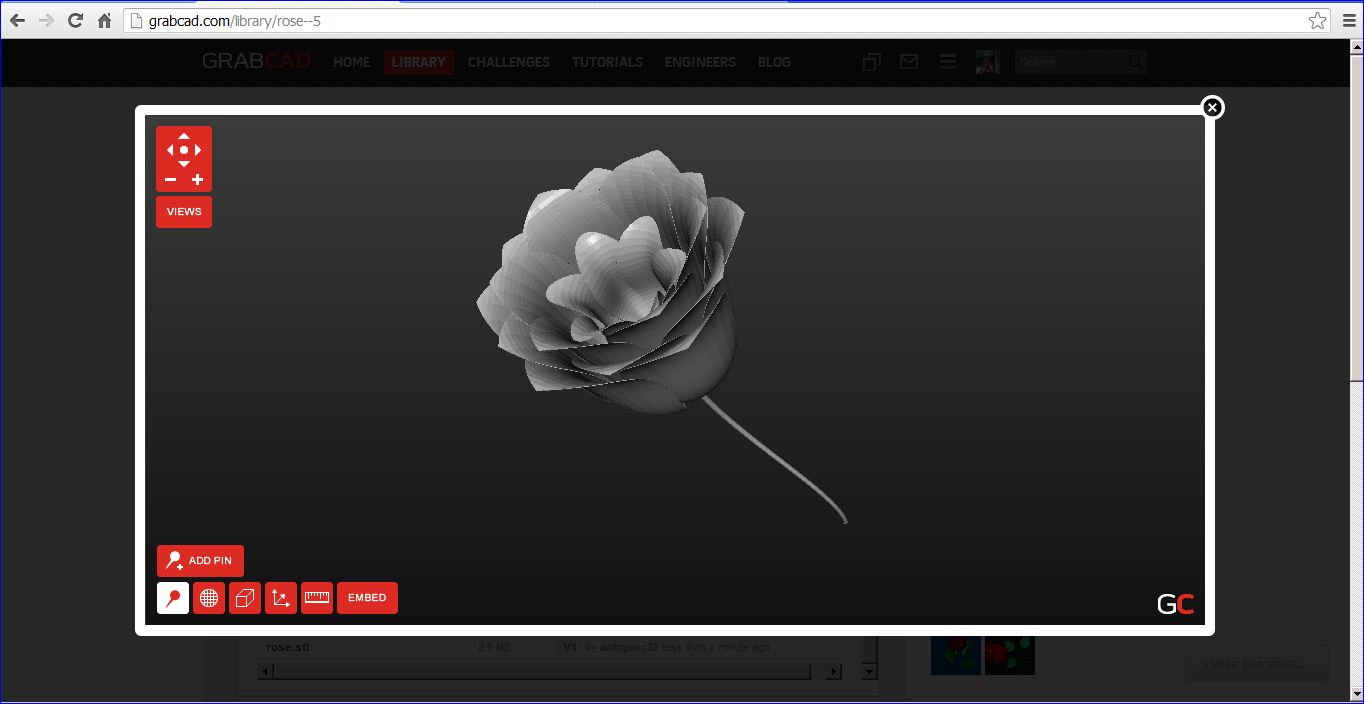The image size is (1364, 704).
Task: Toggle the bounding box cube icon
Action: click(x=245, y=598)
